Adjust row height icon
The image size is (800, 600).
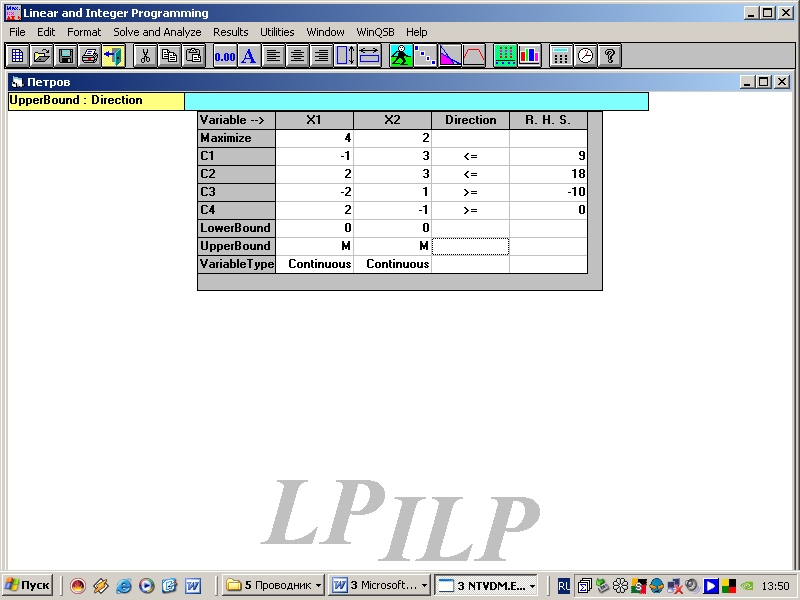(345, 56)
